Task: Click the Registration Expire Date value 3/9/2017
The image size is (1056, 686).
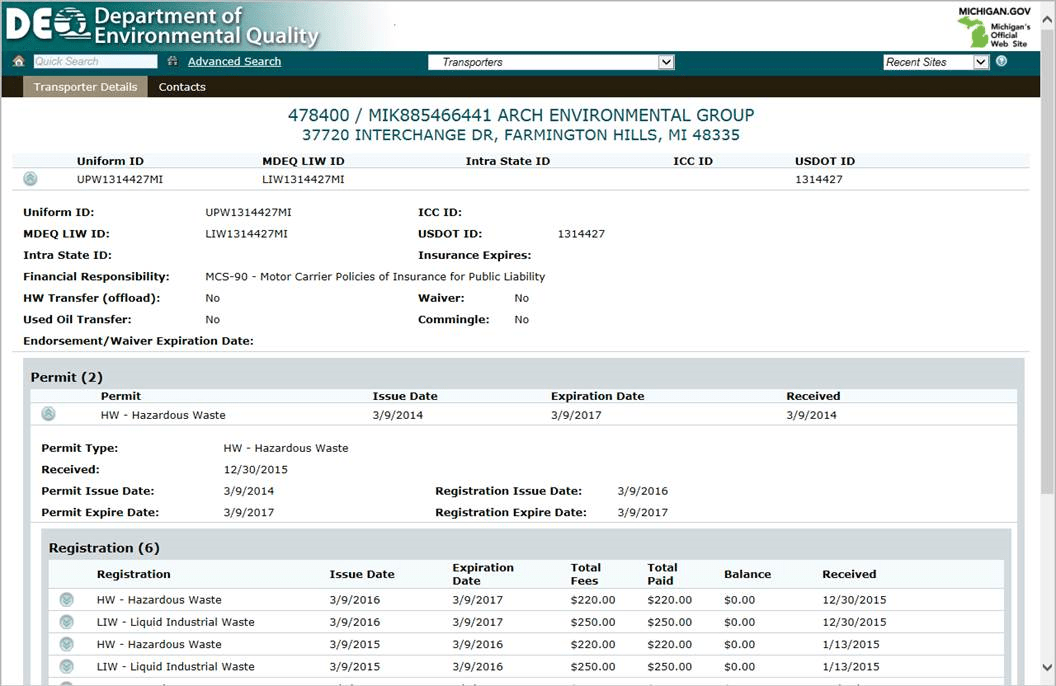Action: (x=642, y=513)
